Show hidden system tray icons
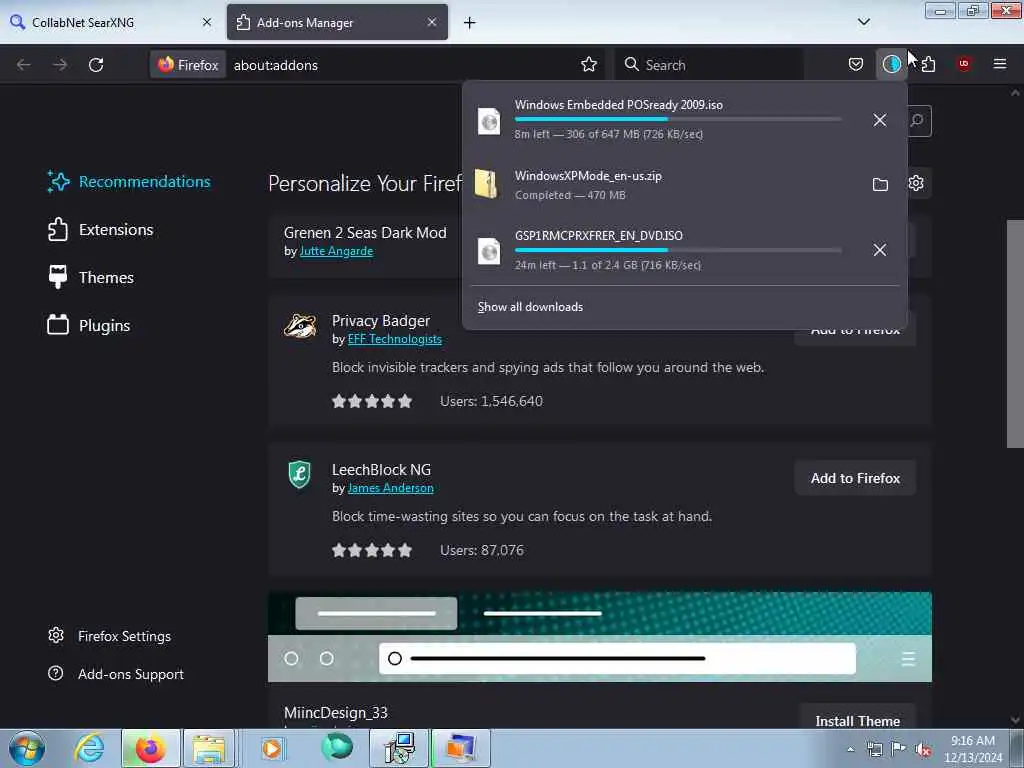The width and height of the screenshot is (1024, 768). point(850,749)
